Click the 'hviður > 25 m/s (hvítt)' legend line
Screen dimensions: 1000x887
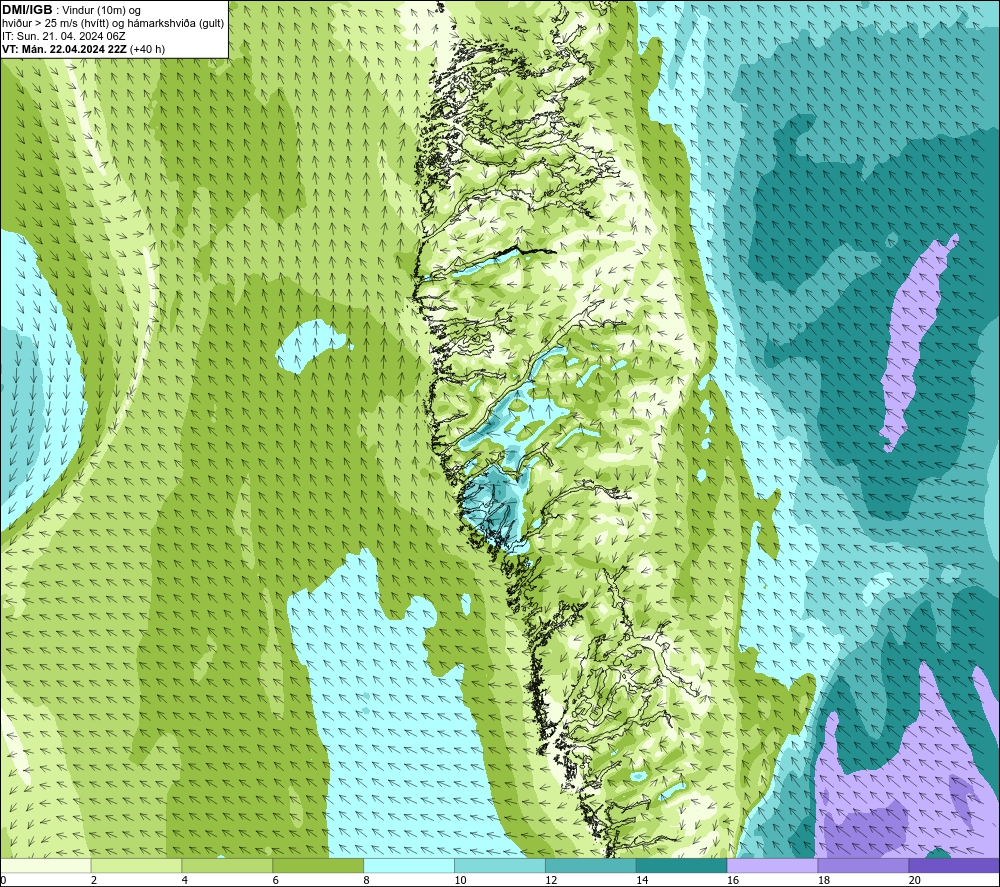coord(113,24)
